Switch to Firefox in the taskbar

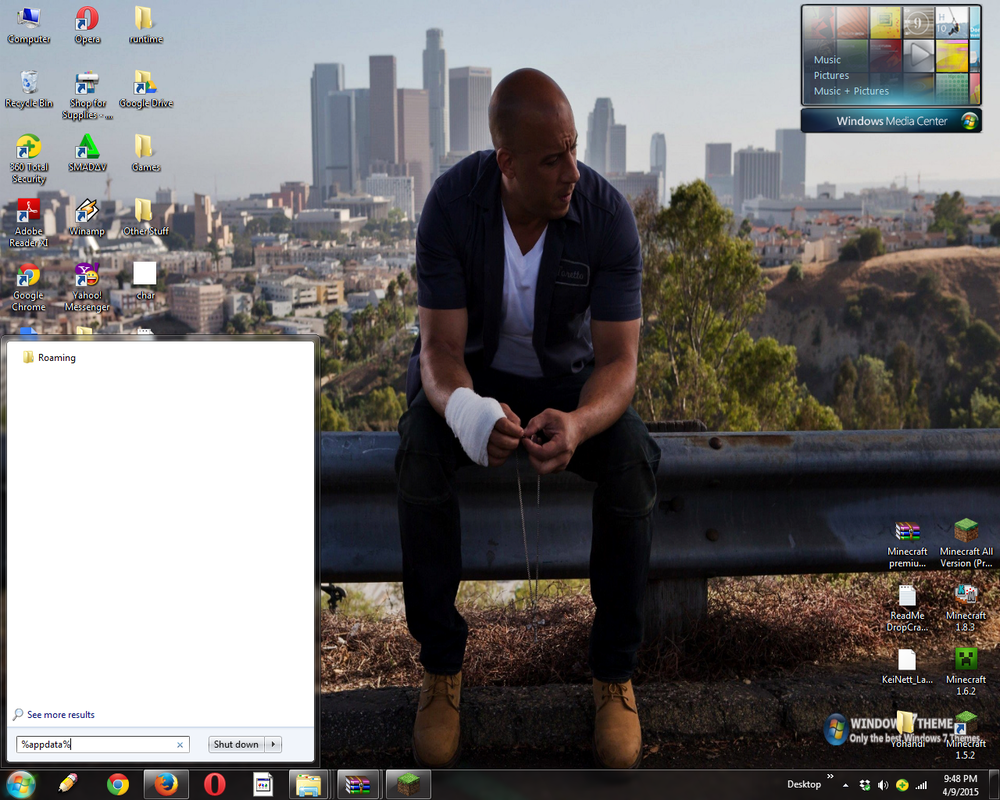click(166, 784)
